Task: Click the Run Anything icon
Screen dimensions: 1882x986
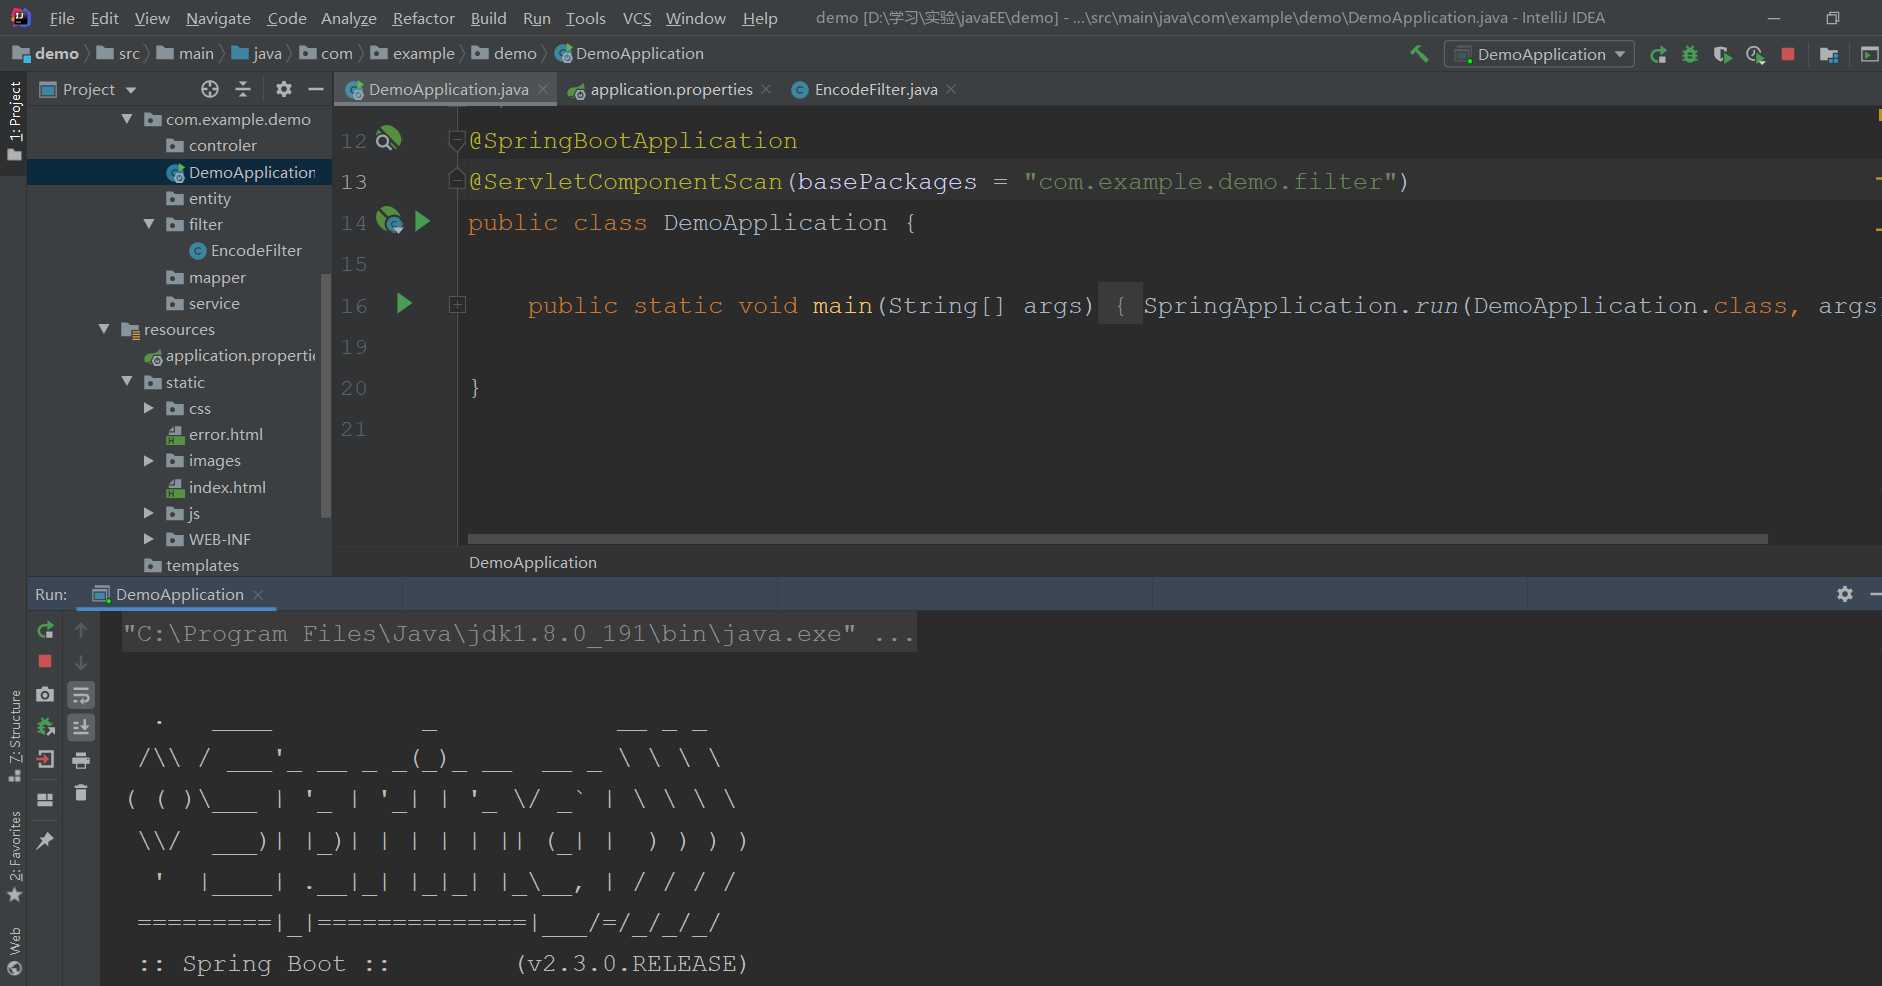Action: 1869,55
